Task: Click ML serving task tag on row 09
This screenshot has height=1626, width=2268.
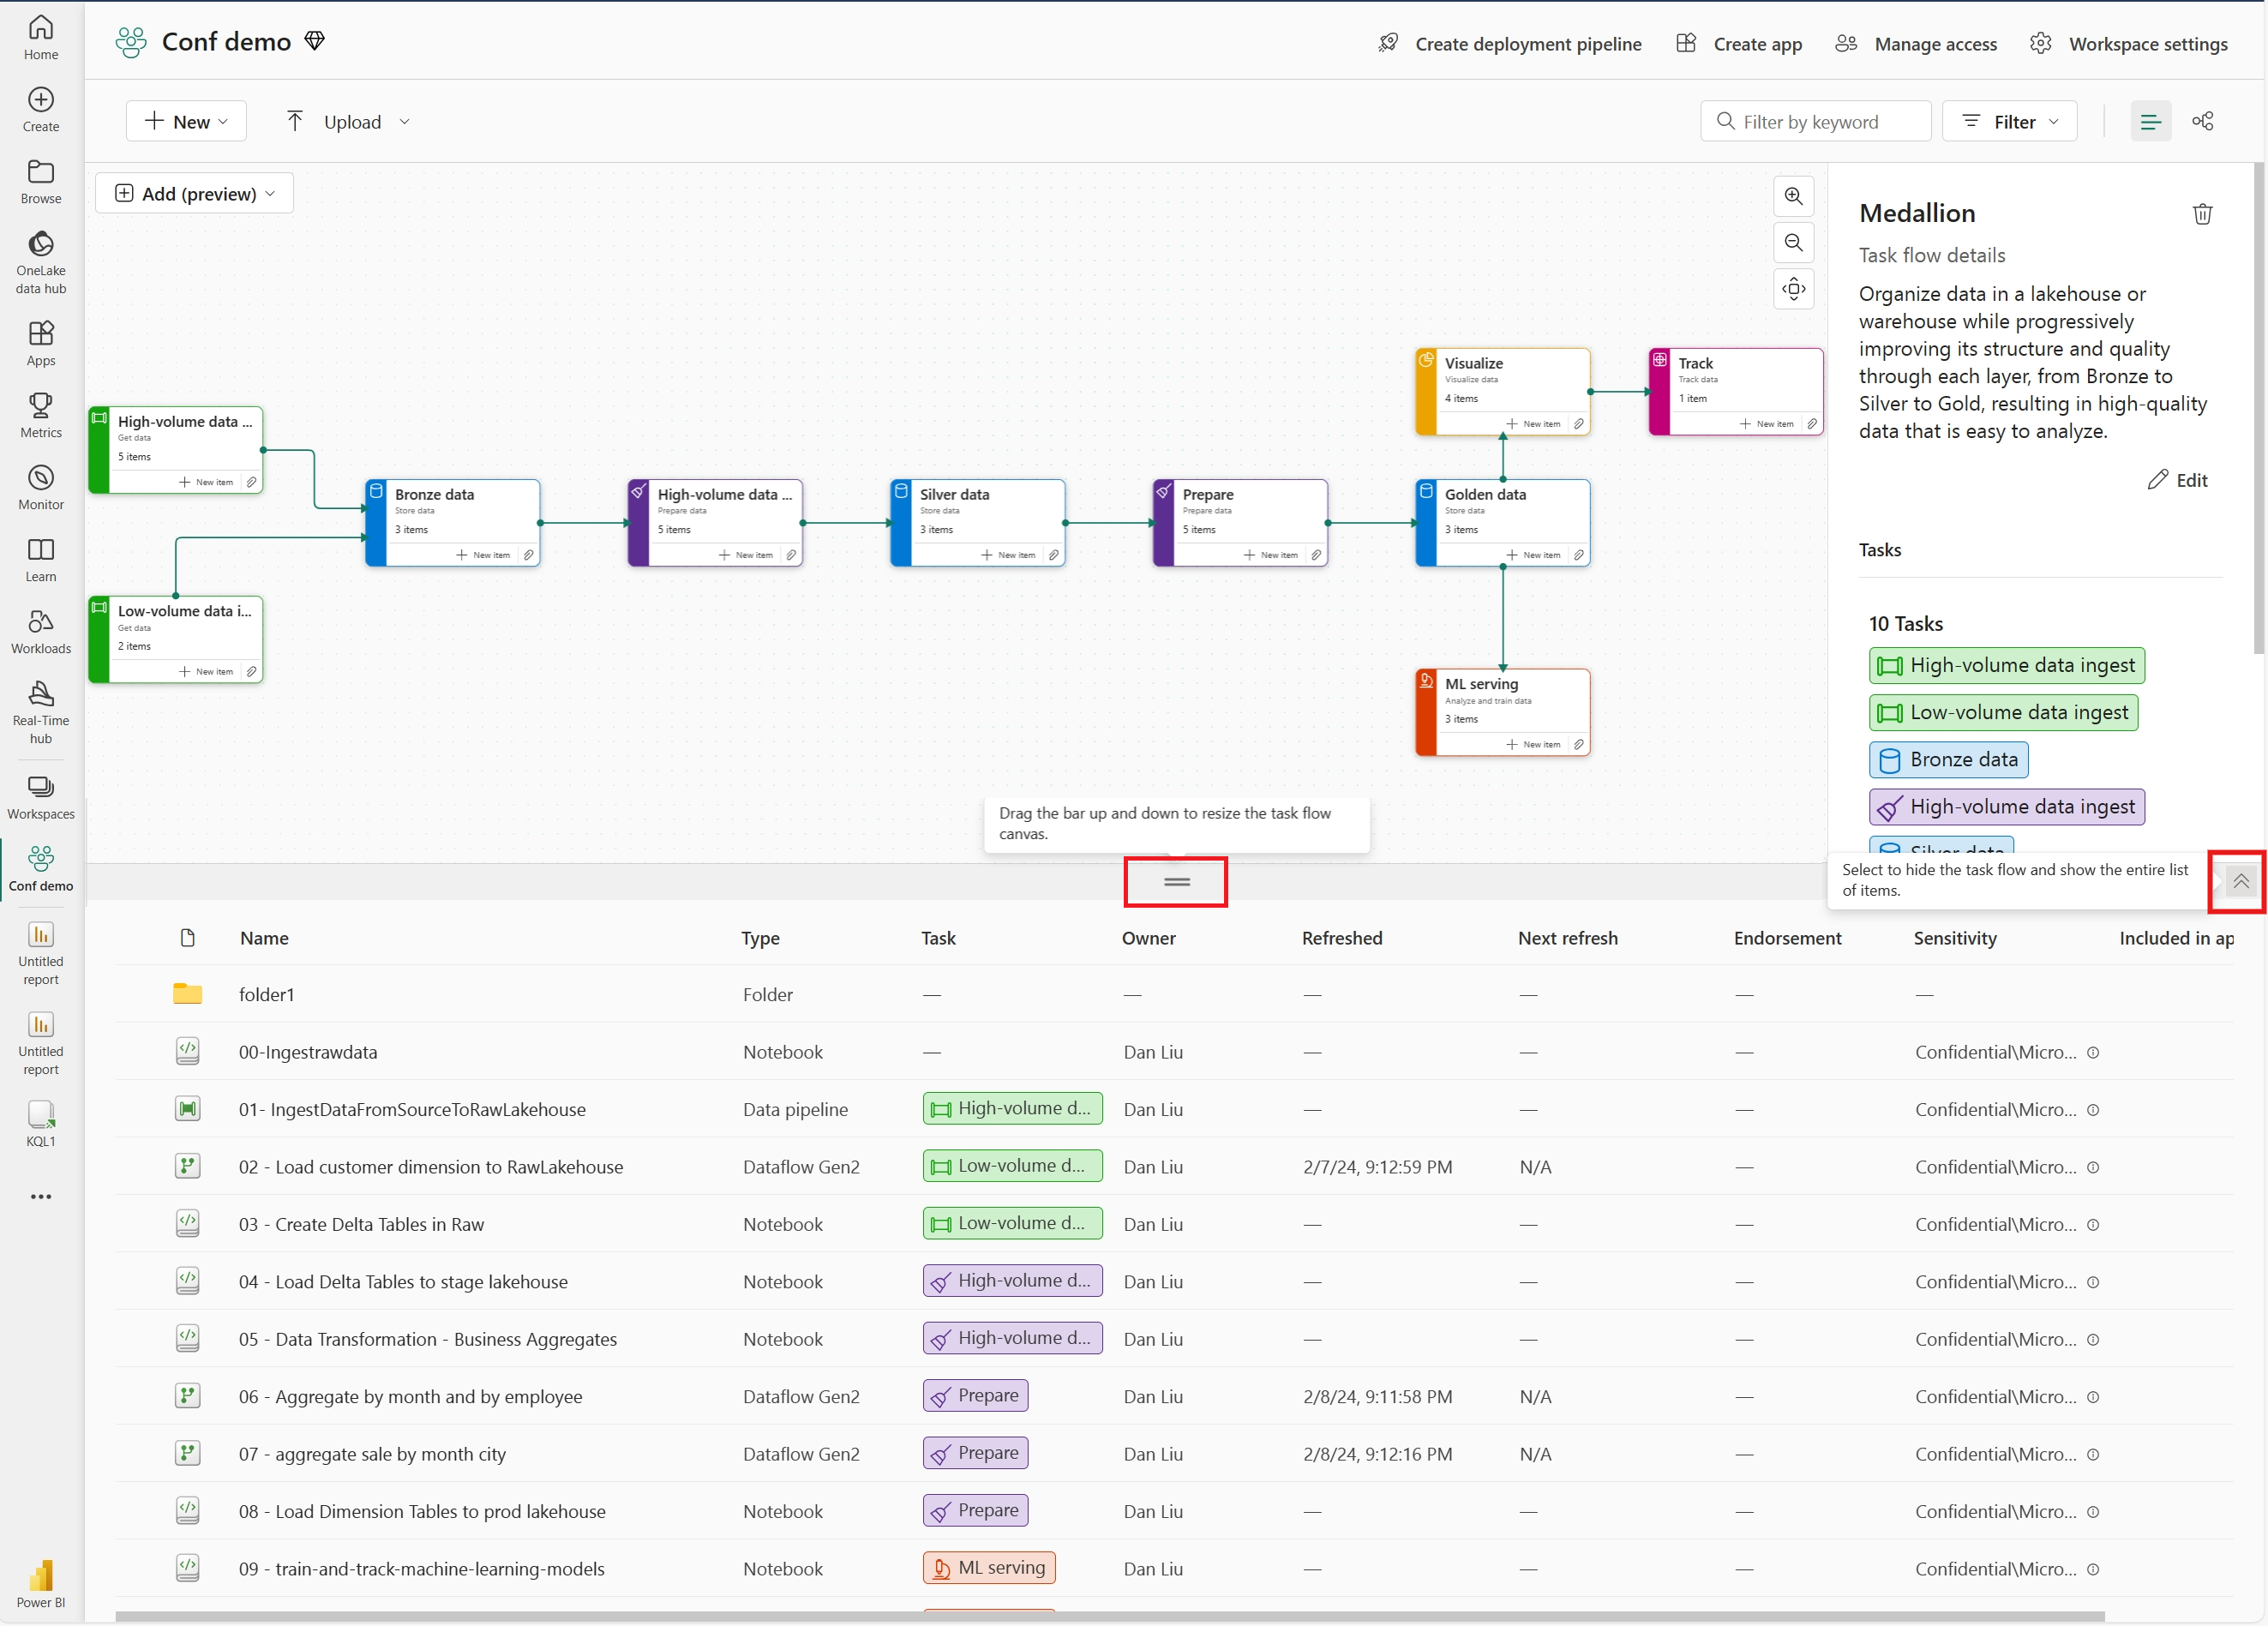Action: pyautogui.click(x=989, y=1568)
